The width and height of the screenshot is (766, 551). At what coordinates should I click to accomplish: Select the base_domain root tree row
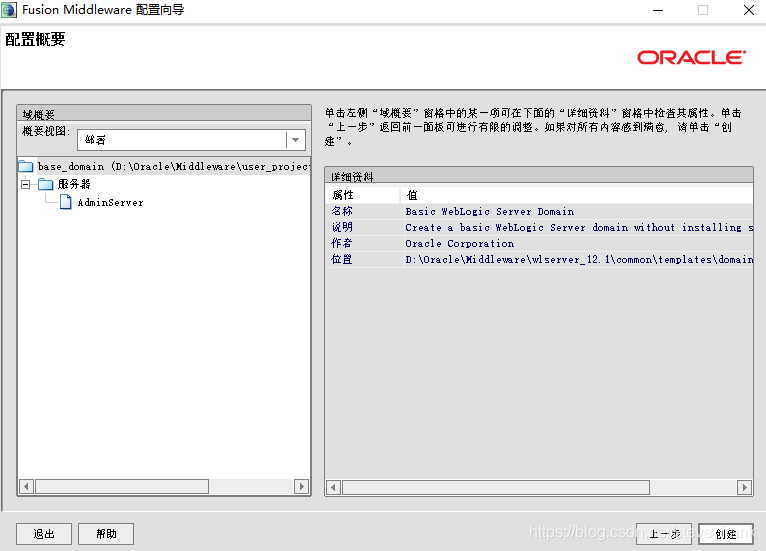pyautogui.click(x=164, y=167)
